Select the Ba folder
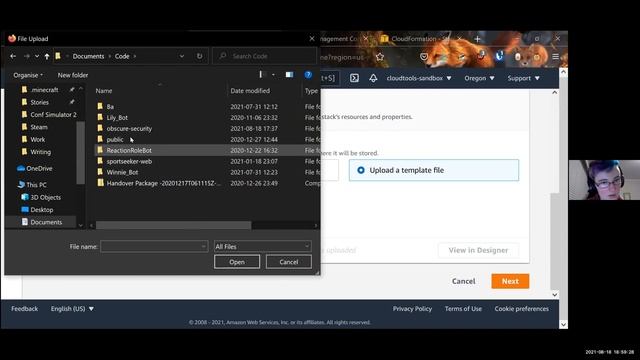The image size is (640, 360). point(110,107)
